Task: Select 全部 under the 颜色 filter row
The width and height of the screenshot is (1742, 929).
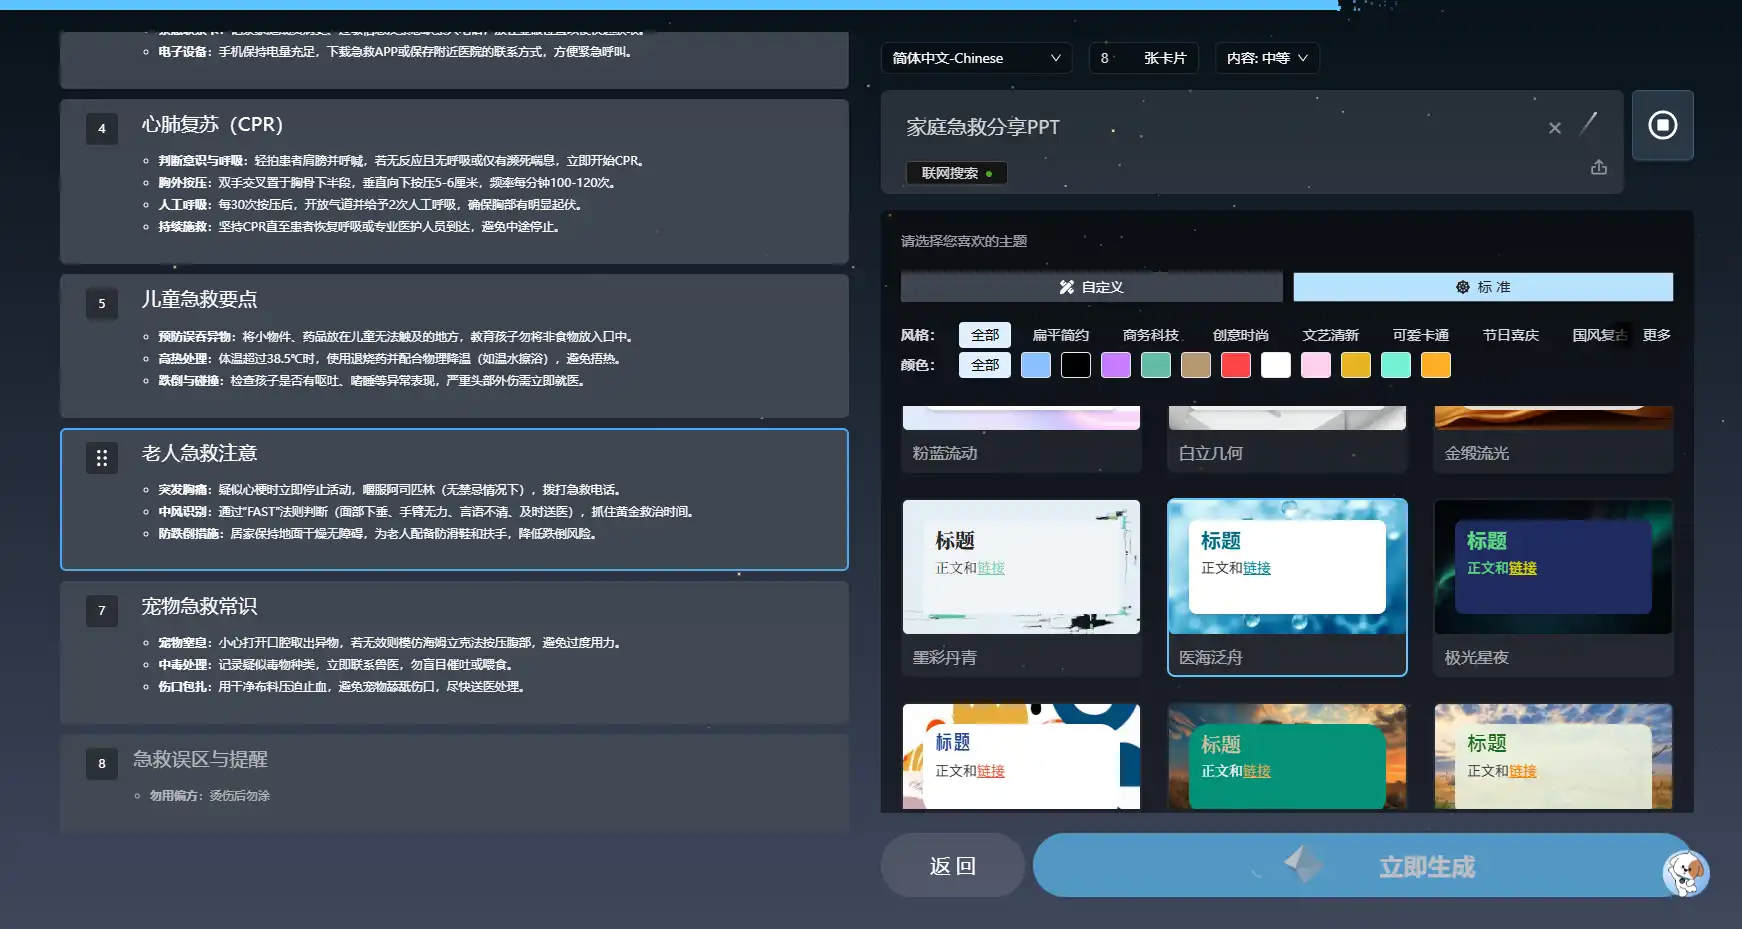Action: coord(985,365)
